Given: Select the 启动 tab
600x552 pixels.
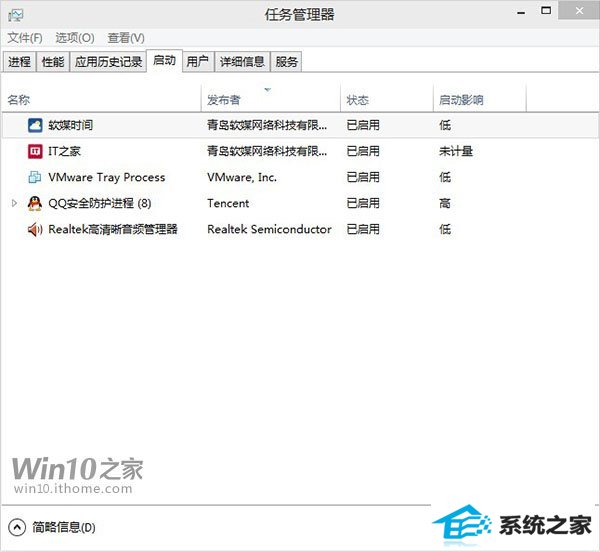Looking at the screenshot, I should pyautogui.click(x=165, y=60).
